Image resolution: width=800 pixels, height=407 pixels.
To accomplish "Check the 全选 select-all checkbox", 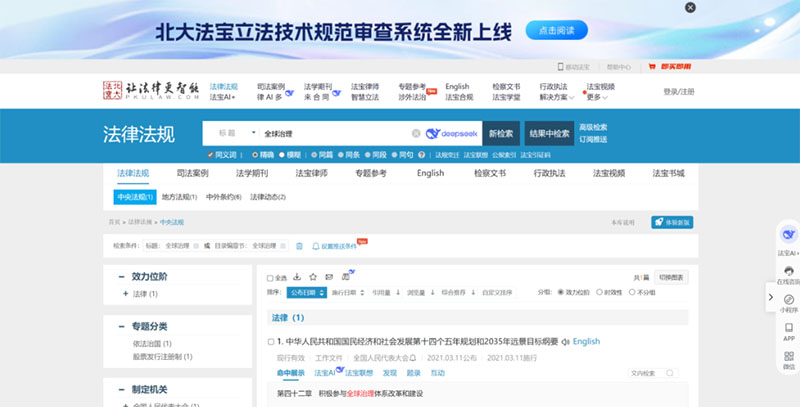I will pos(270,277).
